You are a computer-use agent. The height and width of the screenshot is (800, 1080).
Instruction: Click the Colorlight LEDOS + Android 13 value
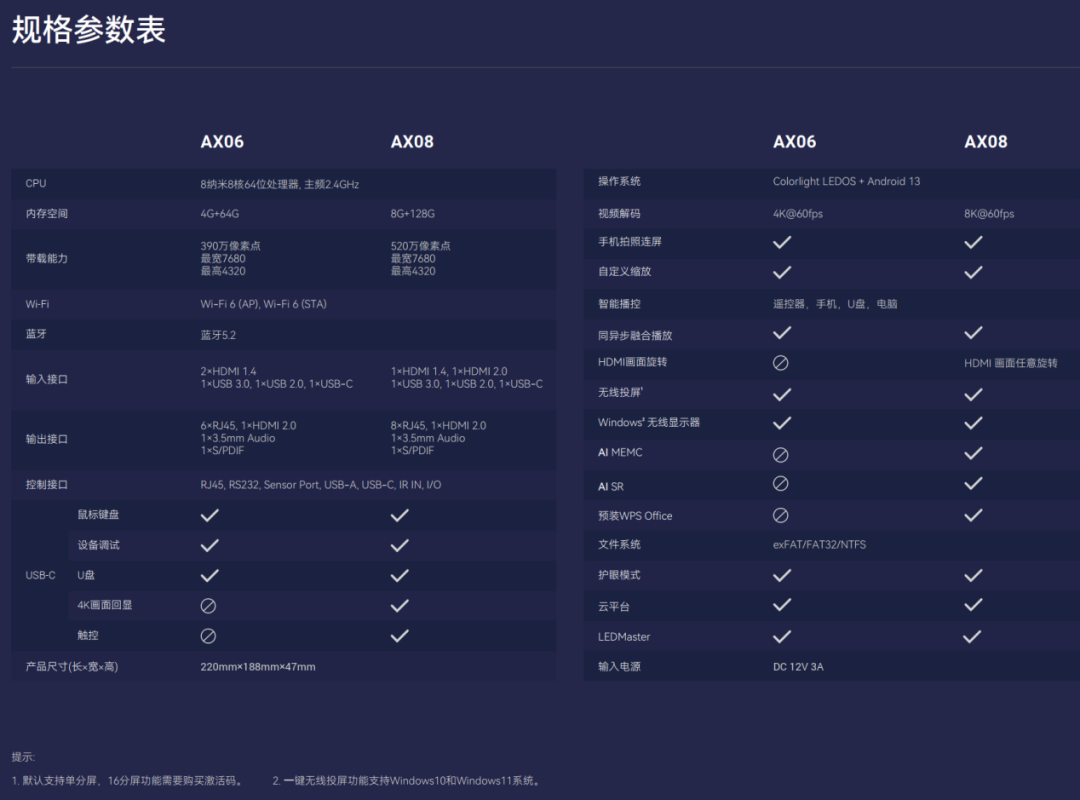[x=846, y=182]
